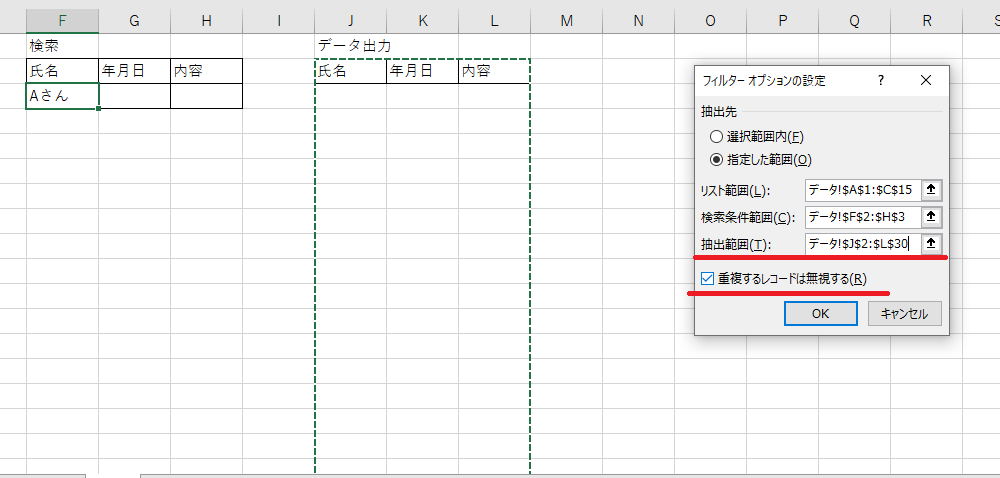Viewport: 1000px width, 478px height.
Task: Select column N header
Action: (x=638, y=21)
